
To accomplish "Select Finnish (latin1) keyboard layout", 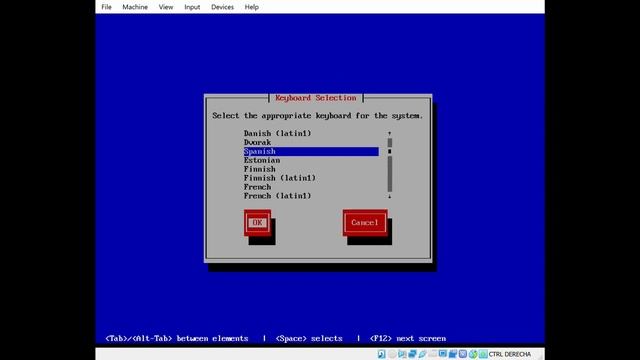I will tap(280, 178).
